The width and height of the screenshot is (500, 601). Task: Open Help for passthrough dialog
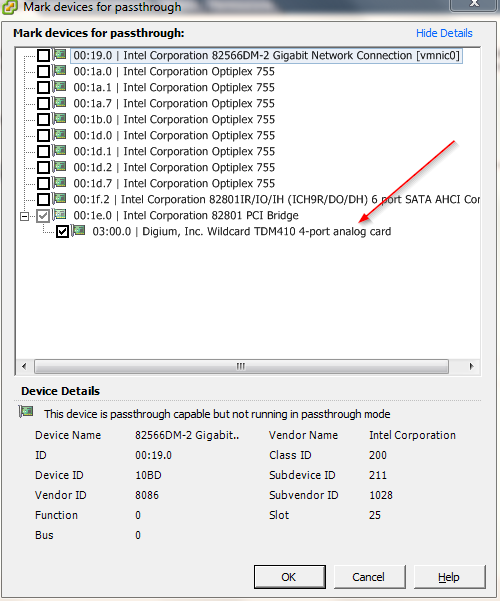click(449, 577)
